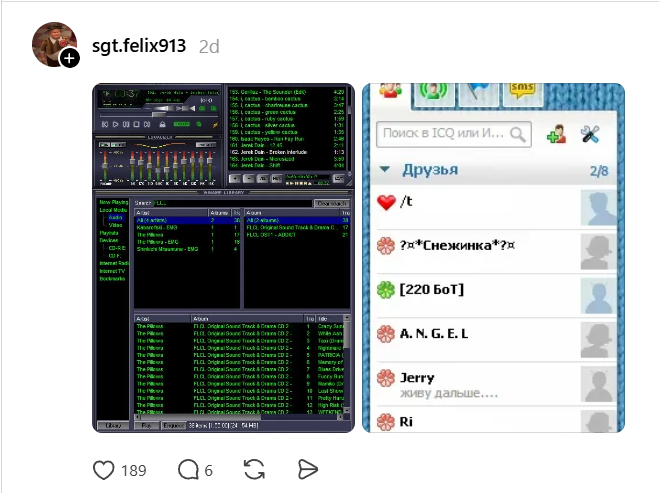Image resolution: width=659 pixels, height=493 pixels.
Task: Open Internet TV in library tree
Action: pyautogui.click(x=112, y=271)
